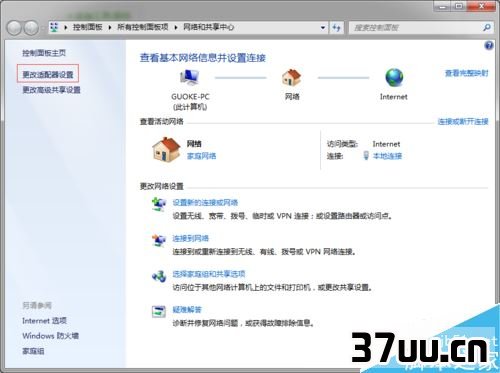Viewport: 500px width, 373px height.
Task: Click the refresh icon beside address bar
Action: [x=337, y=28]
